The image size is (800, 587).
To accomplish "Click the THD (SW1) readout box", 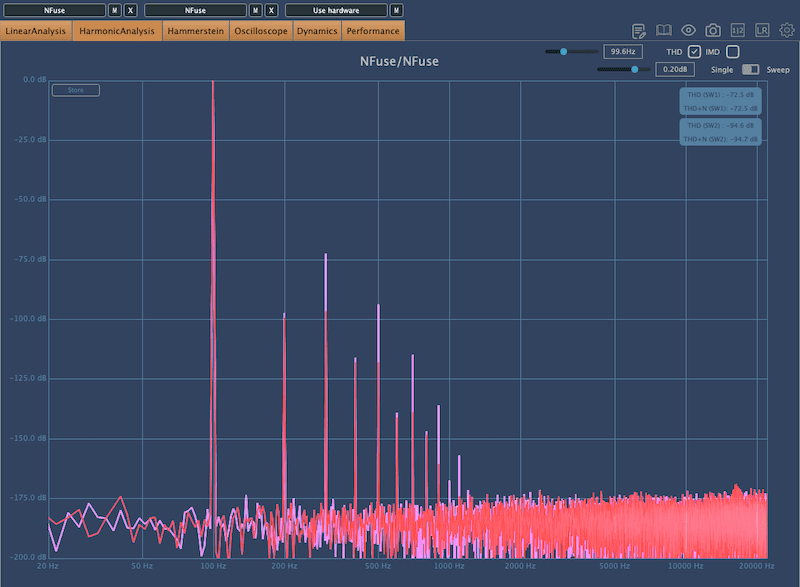I will [x=720, y=101].
